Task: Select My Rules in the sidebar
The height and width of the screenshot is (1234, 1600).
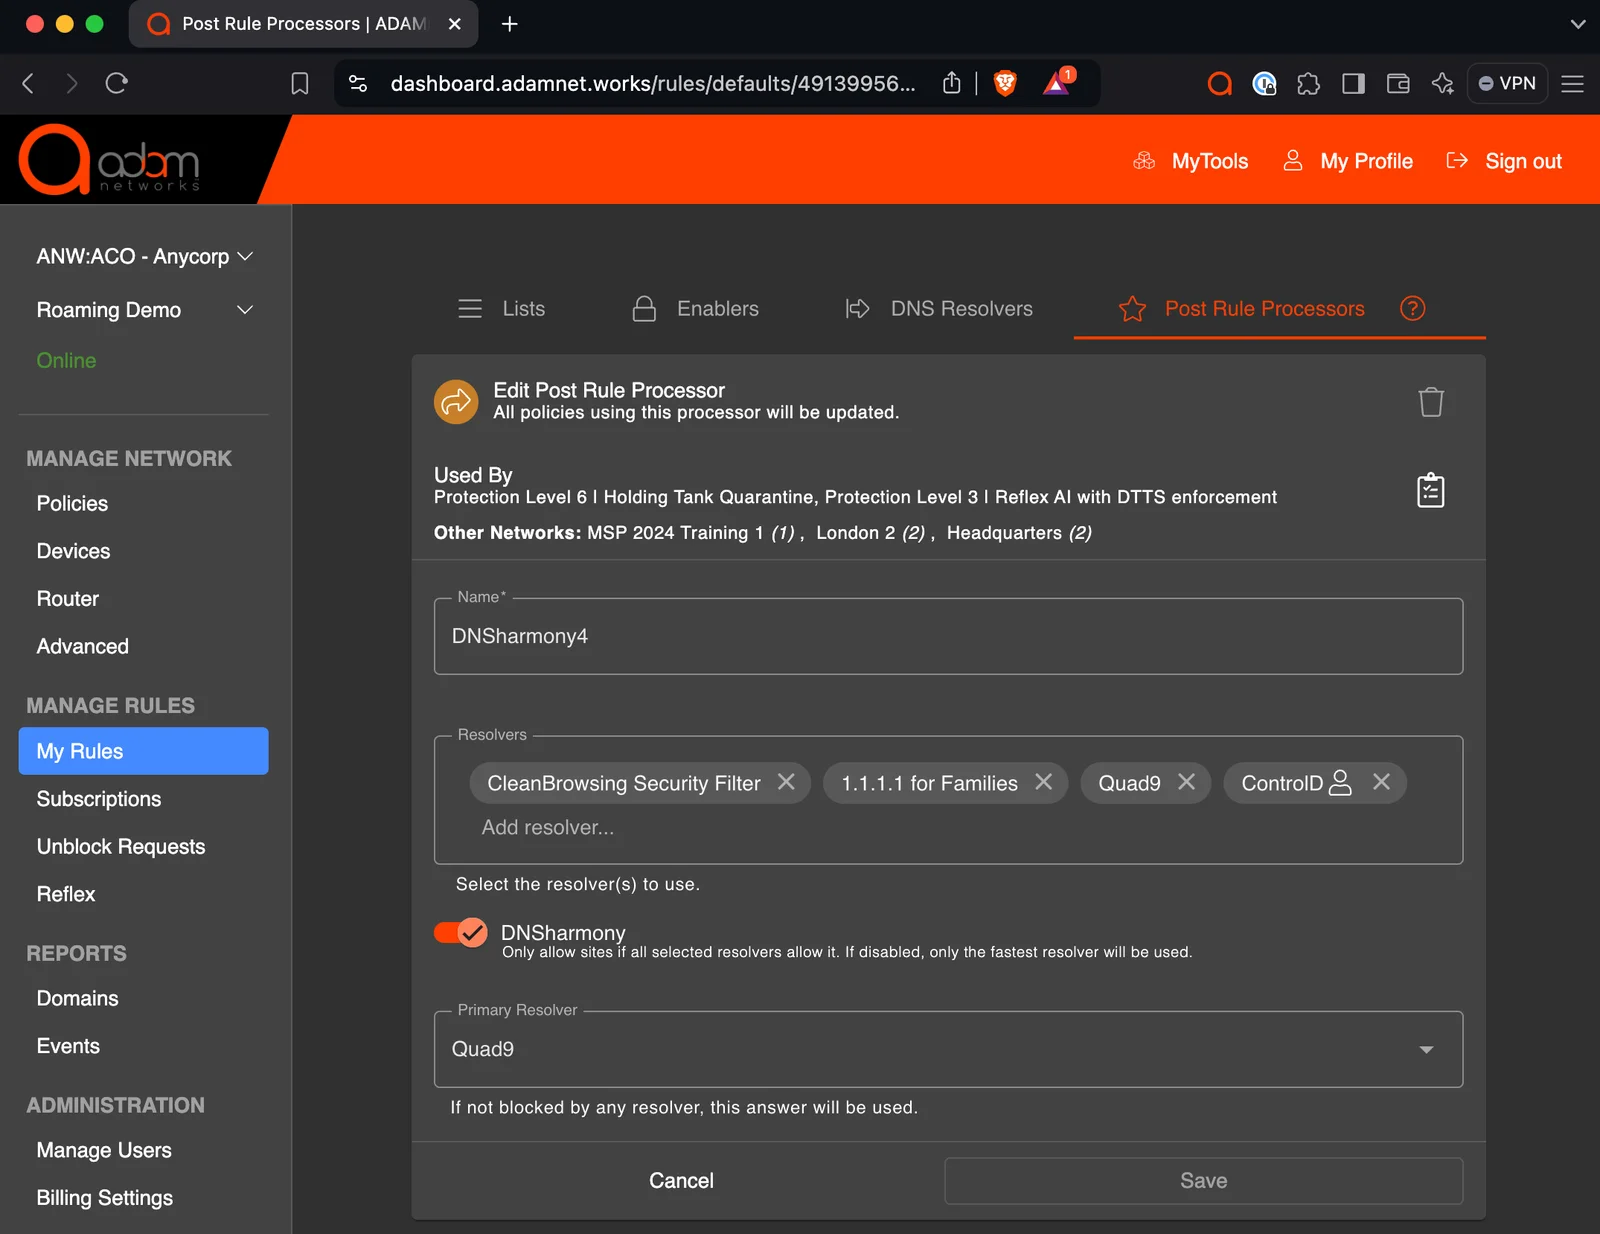Action: [143, 751]
